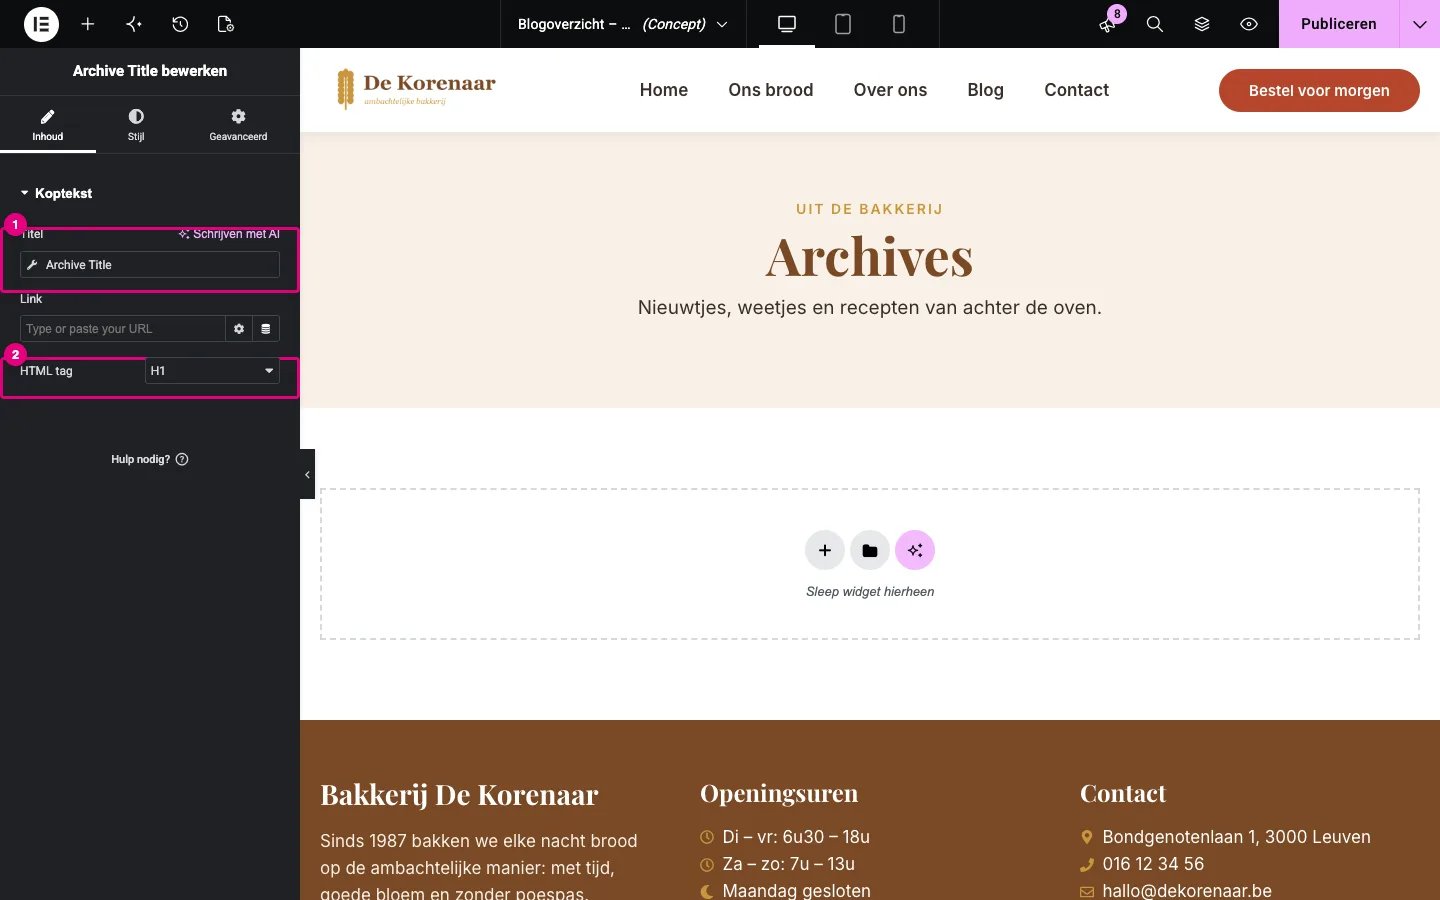
Task: Open the revision history icon
Action: [x=180, y=24]
